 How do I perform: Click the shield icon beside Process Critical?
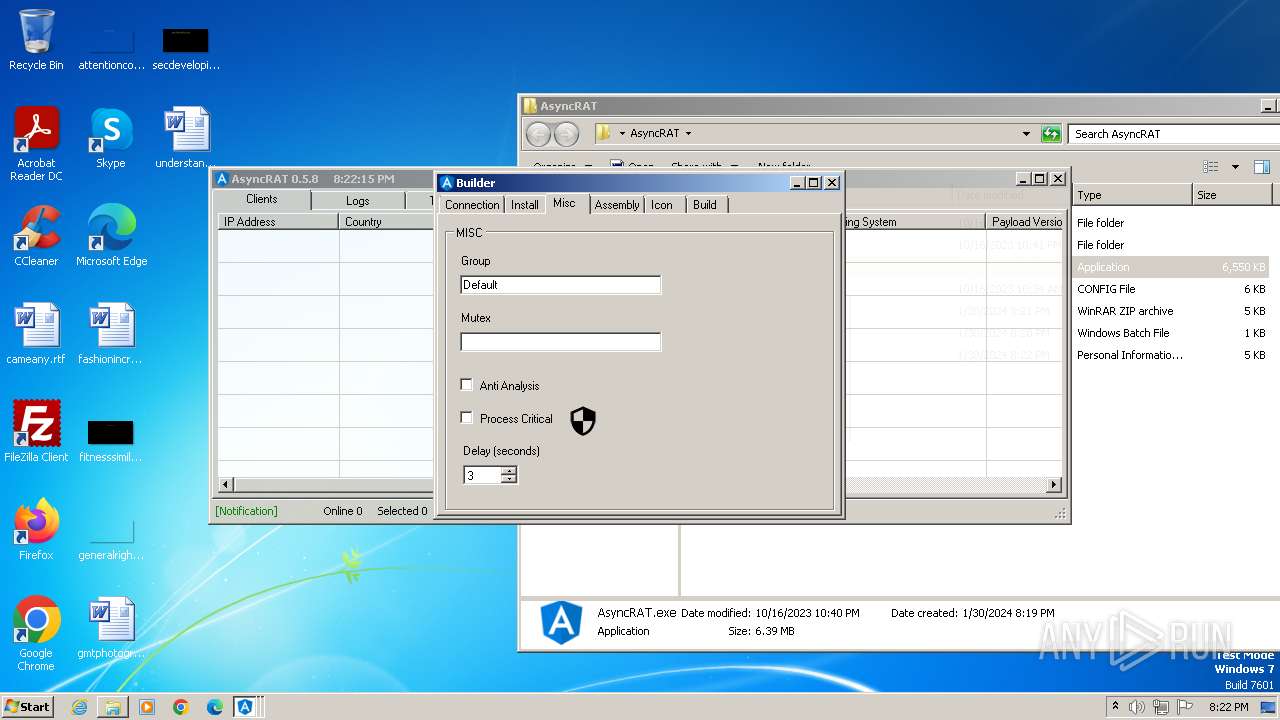click(583, 421)
